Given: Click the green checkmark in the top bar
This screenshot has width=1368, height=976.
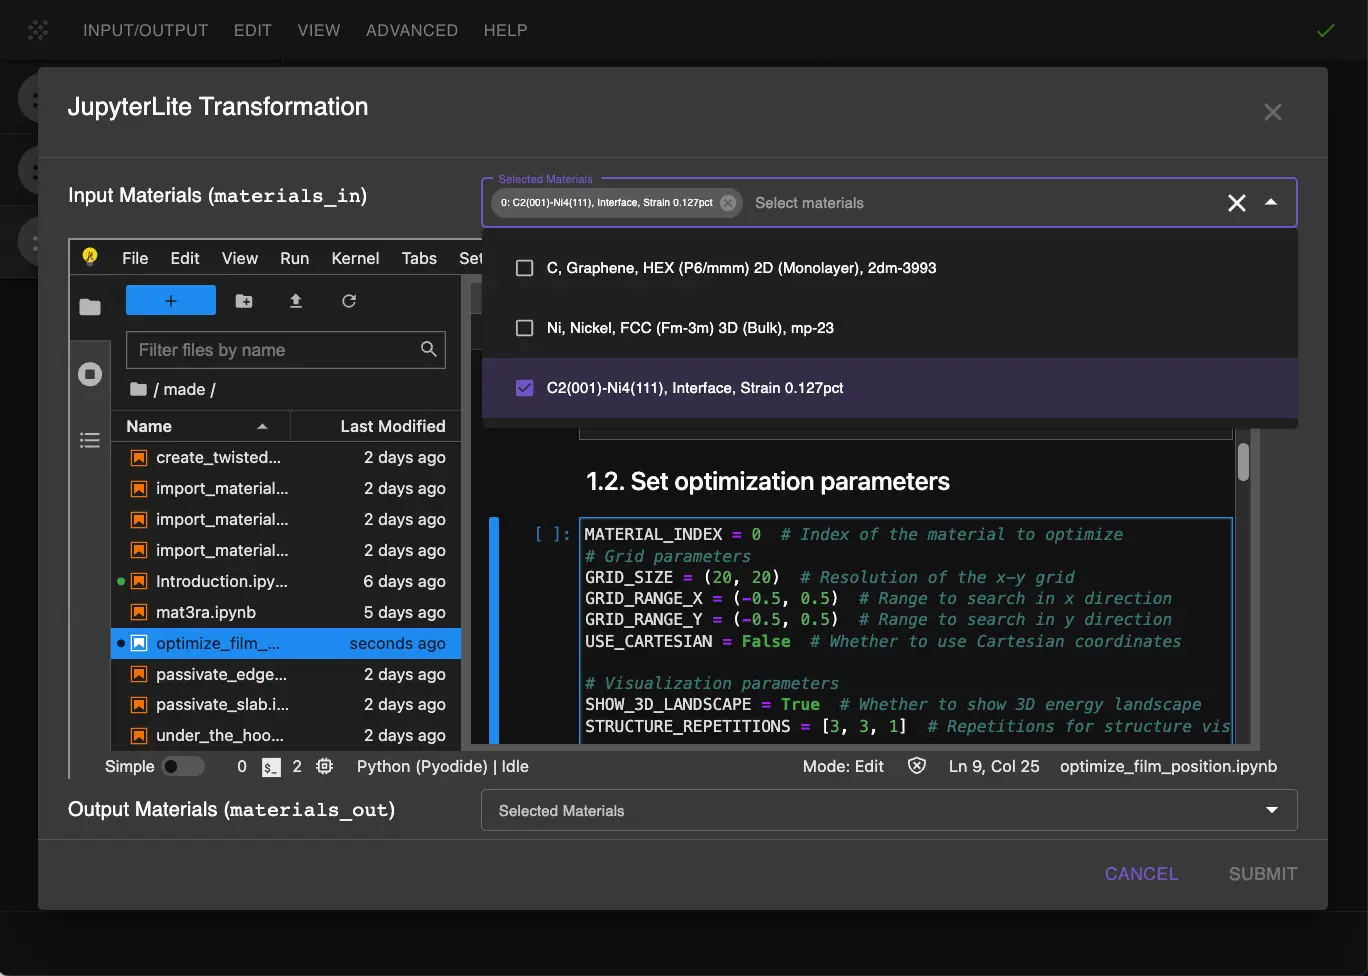Looking at the screenshot, I should pos(1326,30).
